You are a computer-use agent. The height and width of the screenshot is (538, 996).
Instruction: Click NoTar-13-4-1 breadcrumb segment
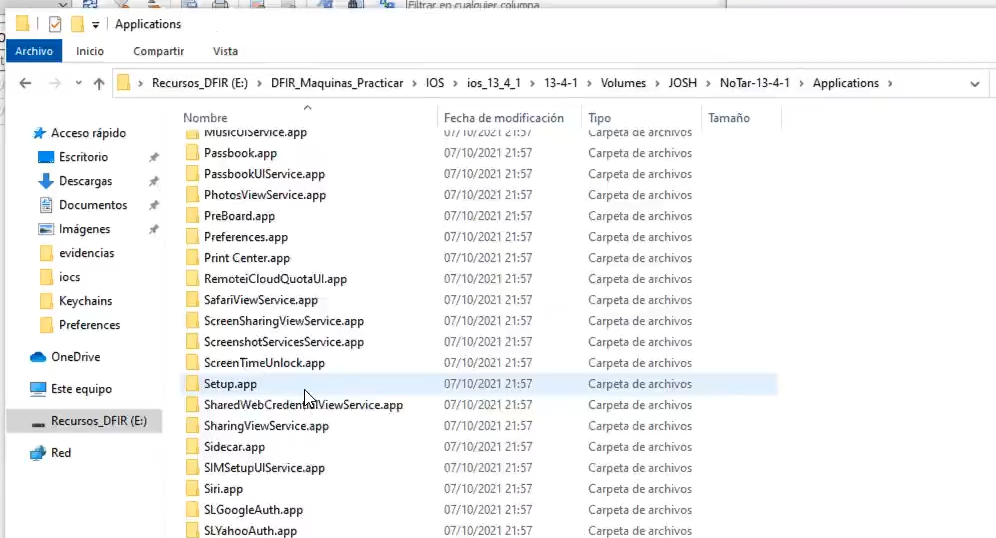755,83
